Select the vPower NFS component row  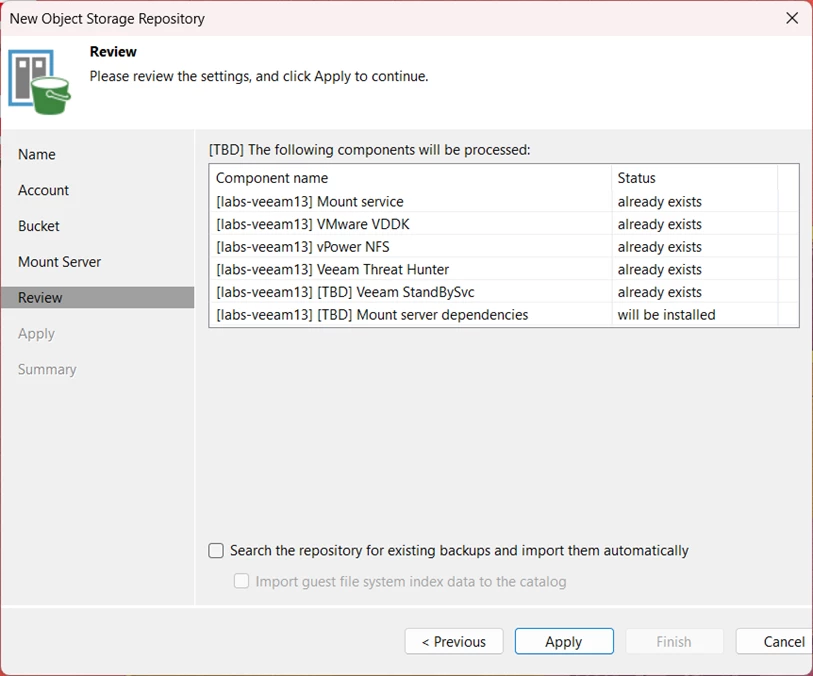503,247
